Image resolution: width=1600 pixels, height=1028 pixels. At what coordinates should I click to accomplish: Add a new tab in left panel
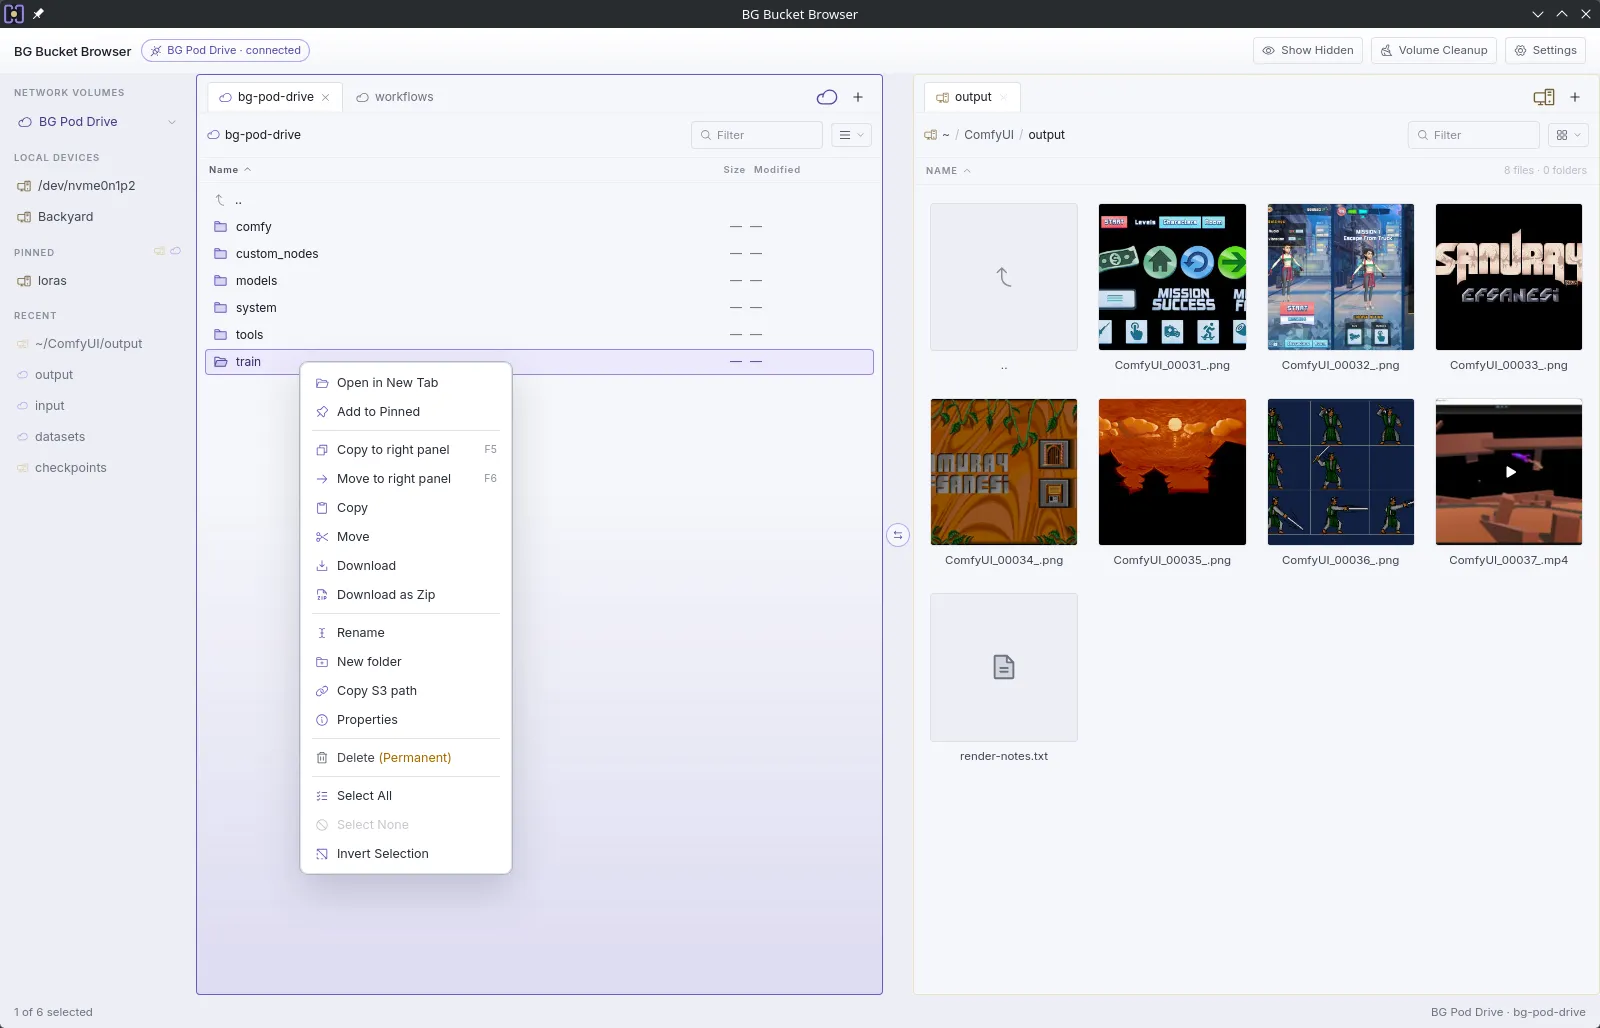tap(858, 97)
